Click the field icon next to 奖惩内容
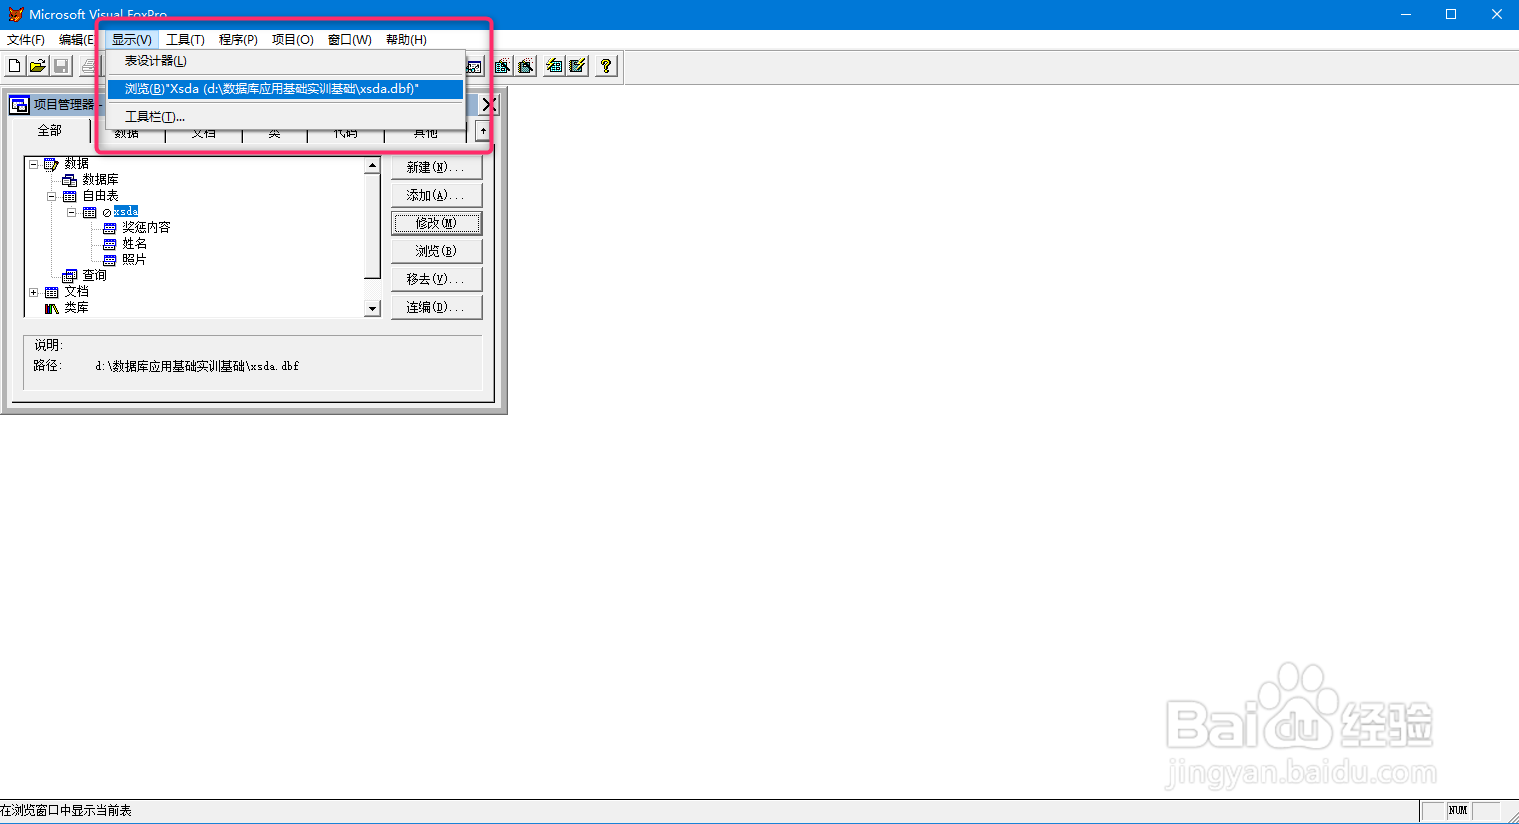1519x824 pixels. pyautogui.click(x=109, y=228)
